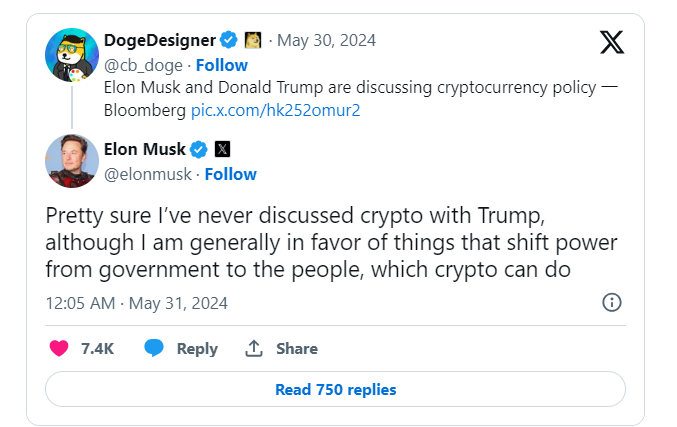Follow the @cb_doge account
Viewport: 677px width, 427px height.
(221, 65)
